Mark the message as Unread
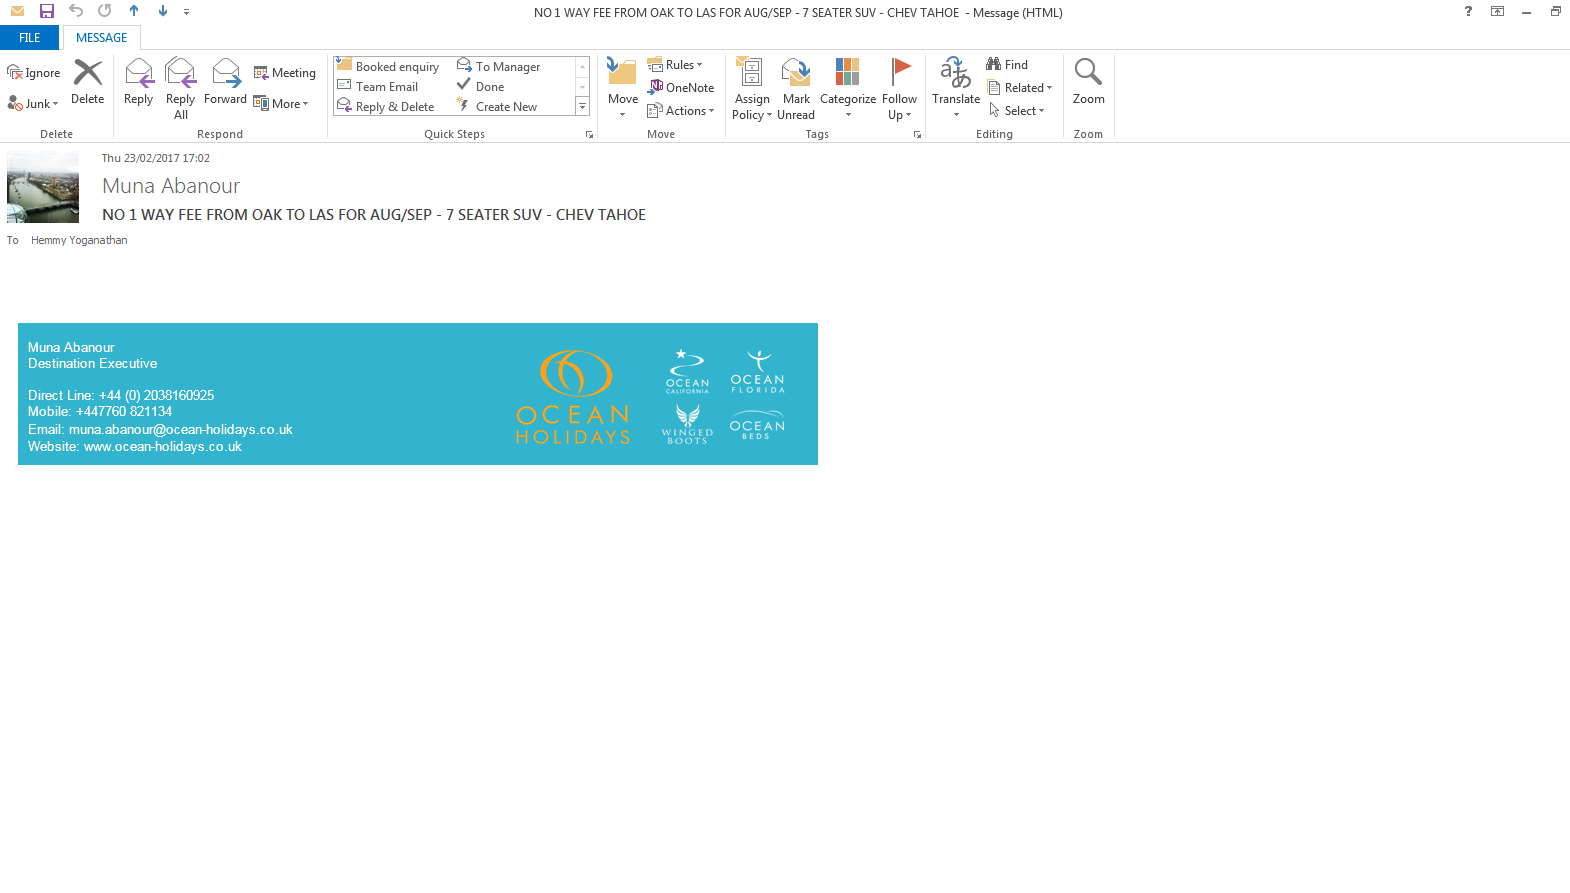The height and width of the screenshot is (893, 1570). [796, 89]
